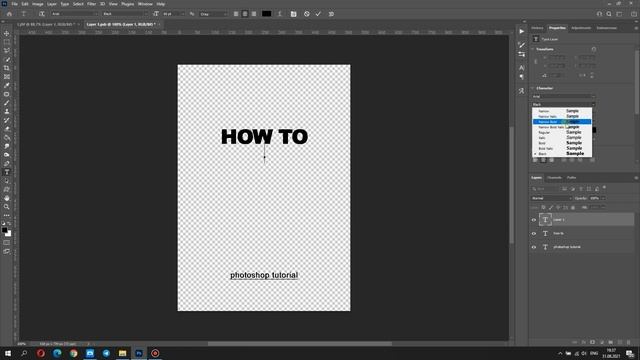Toggle lock all in Layers panel

[573, 208]
